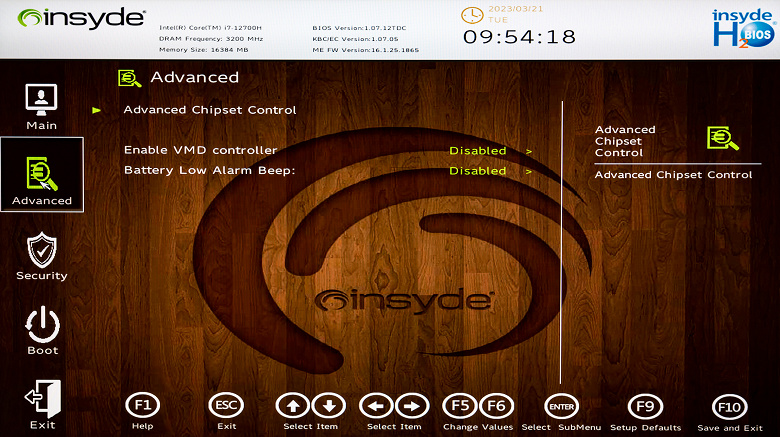The width and height of the screenshot is (780, 437).
Task: Click help panel description Advanced Chipset Control
Action: [x=674, y=175]
